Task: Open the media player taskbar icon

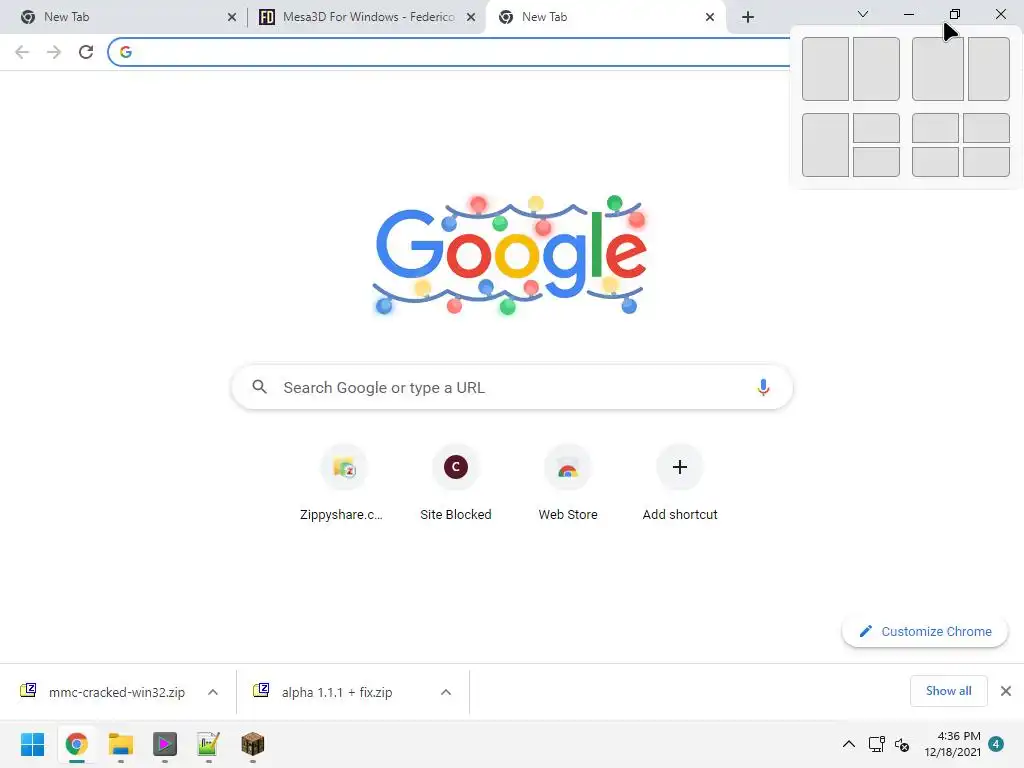Action: point(165,744)
